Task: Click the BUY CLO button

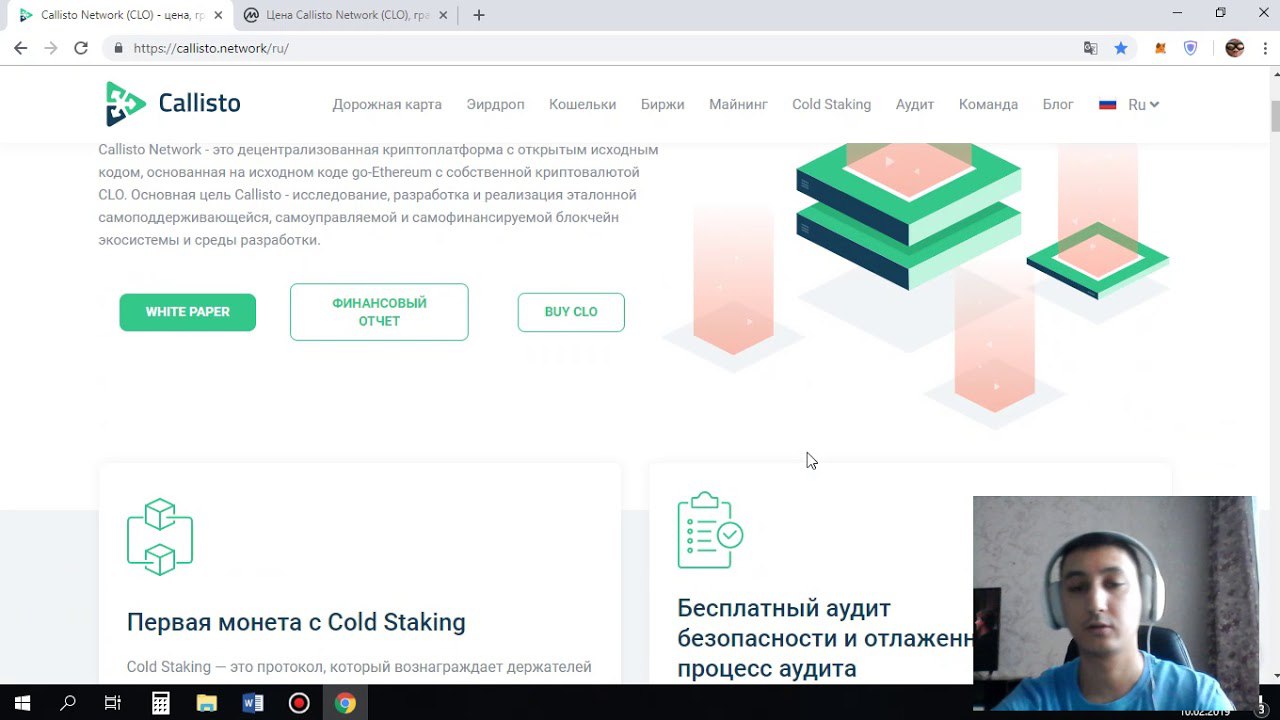Action: [x=571, y=312]
